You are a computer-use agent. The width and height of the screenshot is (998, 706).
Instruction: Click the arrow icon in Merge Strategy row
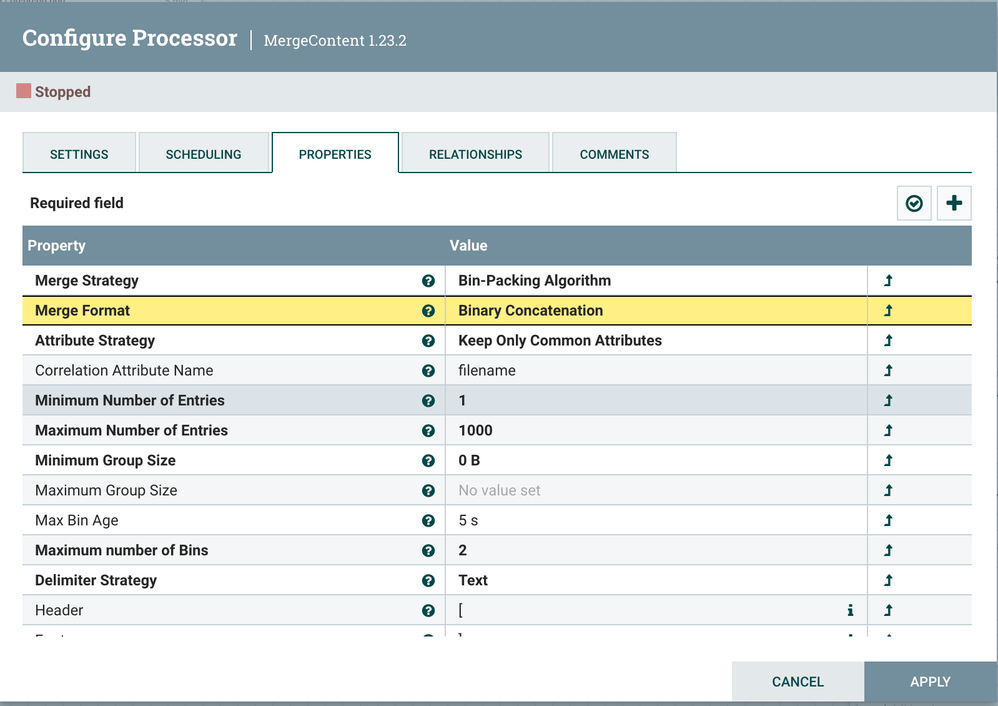click(888, 281)
